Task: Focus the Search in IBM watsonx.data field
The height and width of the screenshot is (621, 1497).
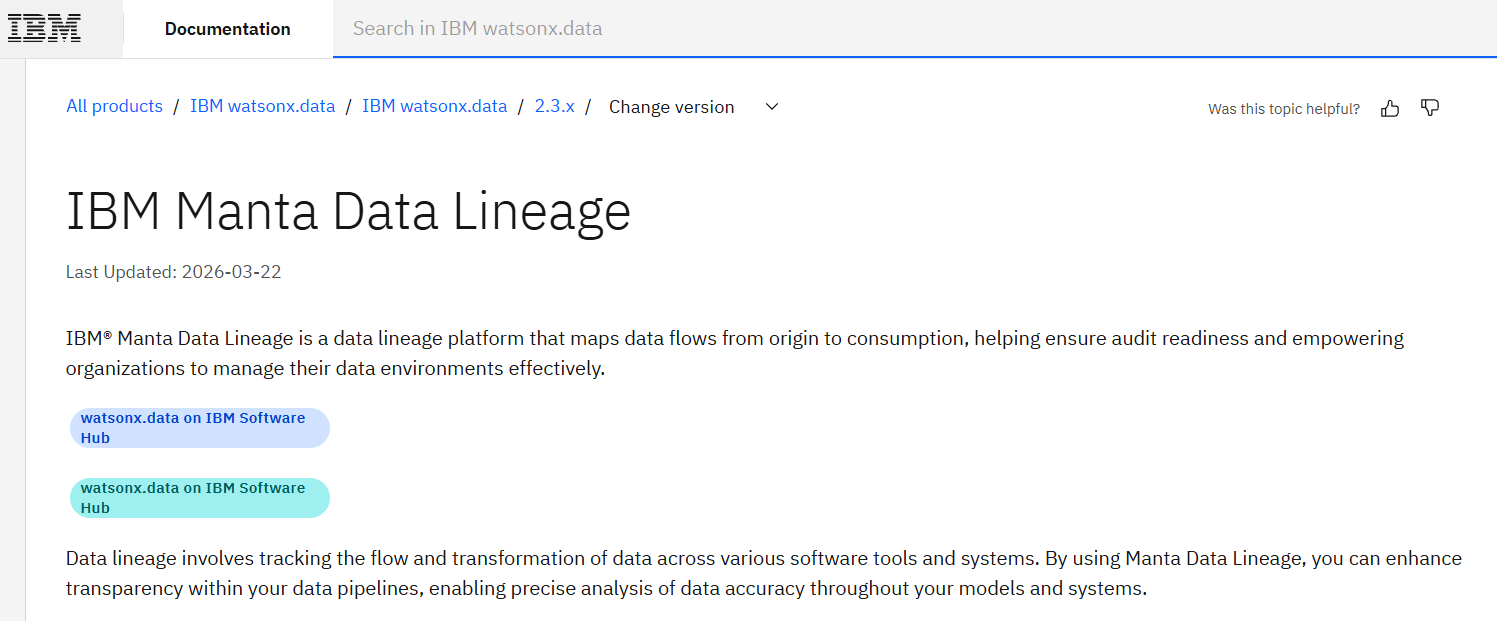Action: [914, 28]
